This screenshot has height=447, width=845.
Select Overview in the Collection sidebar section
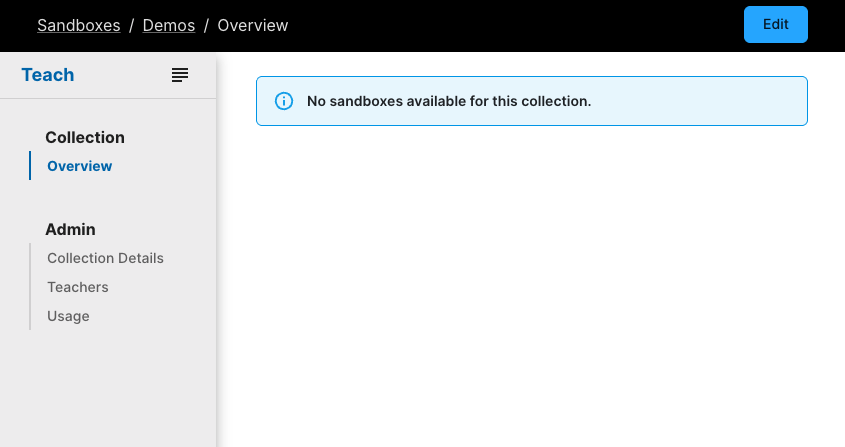click(80, 166)
